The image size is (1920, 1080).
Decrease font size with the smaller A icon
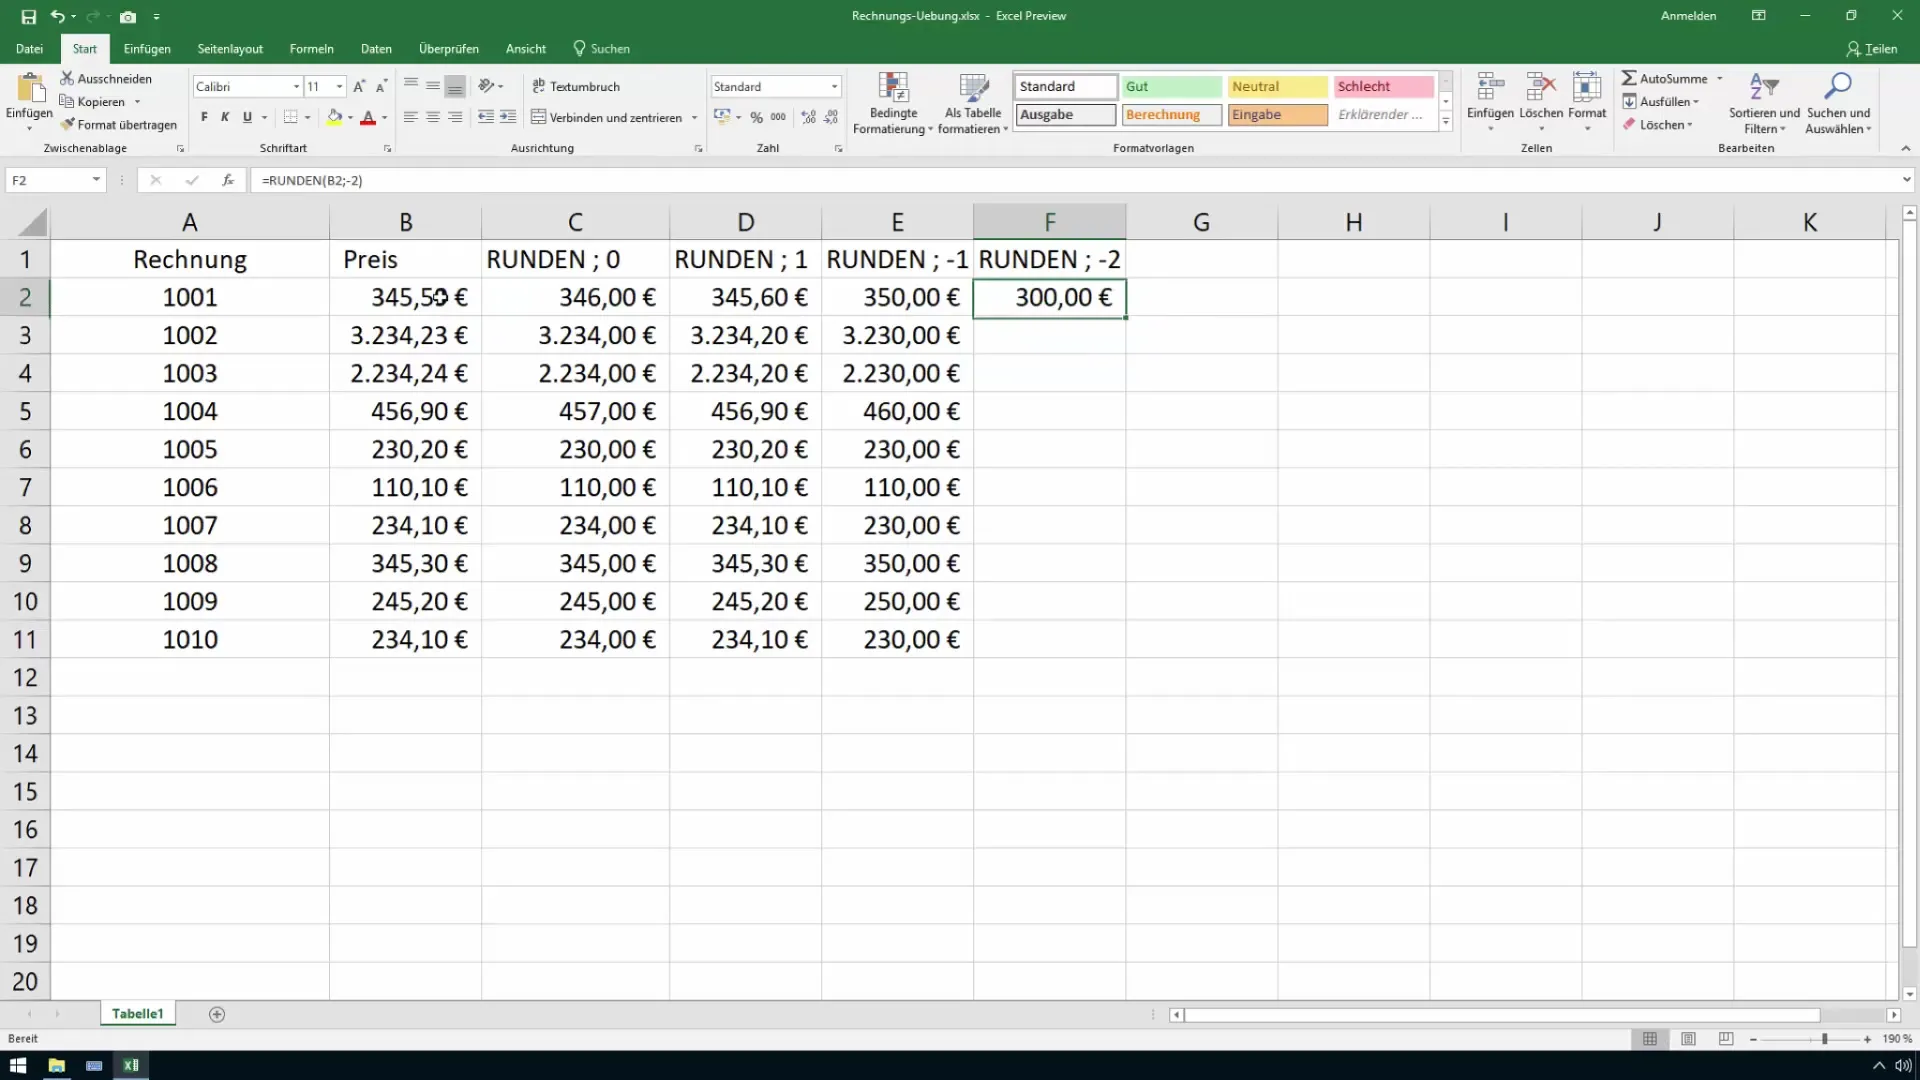pyautogui.click(x=381, y=87)
